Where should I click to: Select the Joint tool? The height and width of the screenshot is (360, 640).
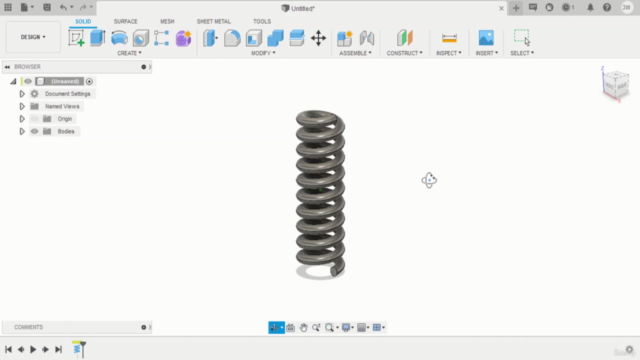coord(367,38)
